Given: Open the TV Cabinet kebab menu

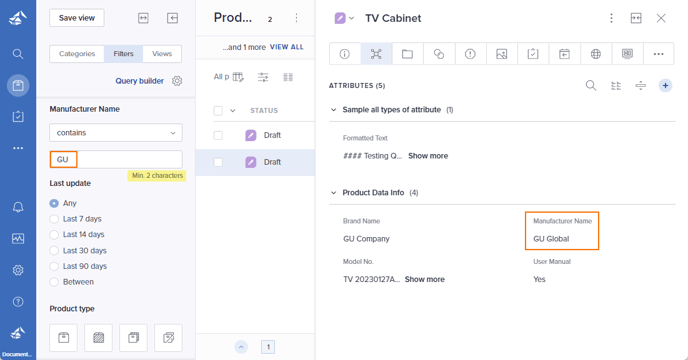Looking at the screenshot, I should pos(611,18).
